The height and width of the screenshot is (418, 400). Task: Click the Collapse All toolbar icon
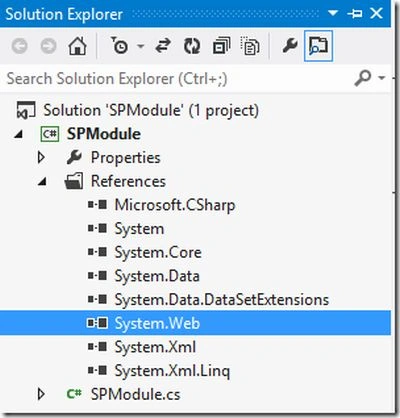221,46
